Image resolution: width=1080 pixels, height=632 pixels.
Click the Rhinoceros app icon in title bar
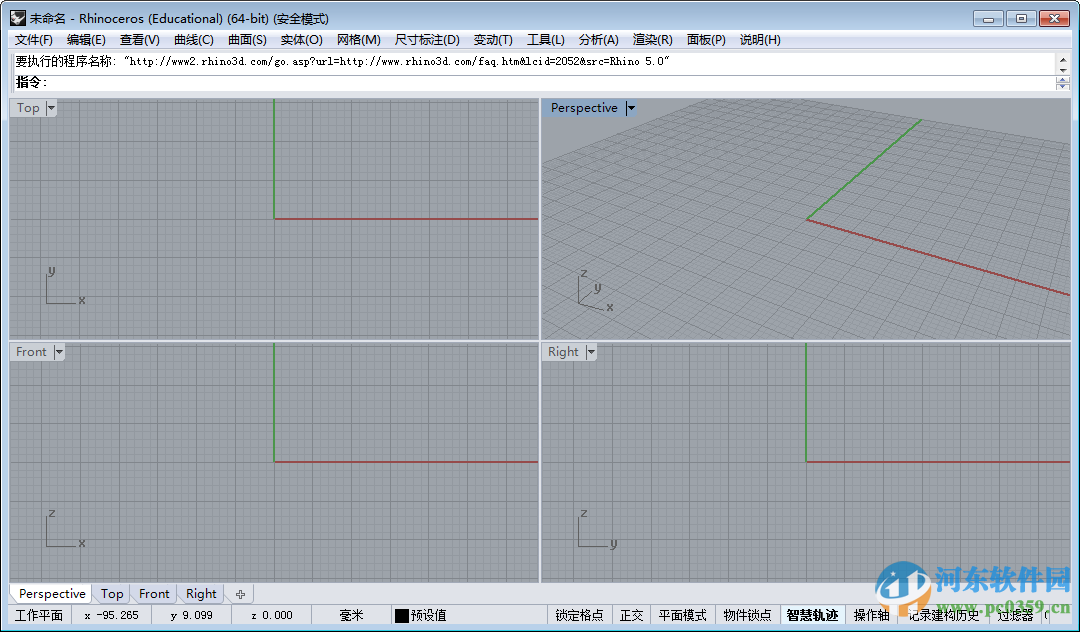[x=18, y=19]
